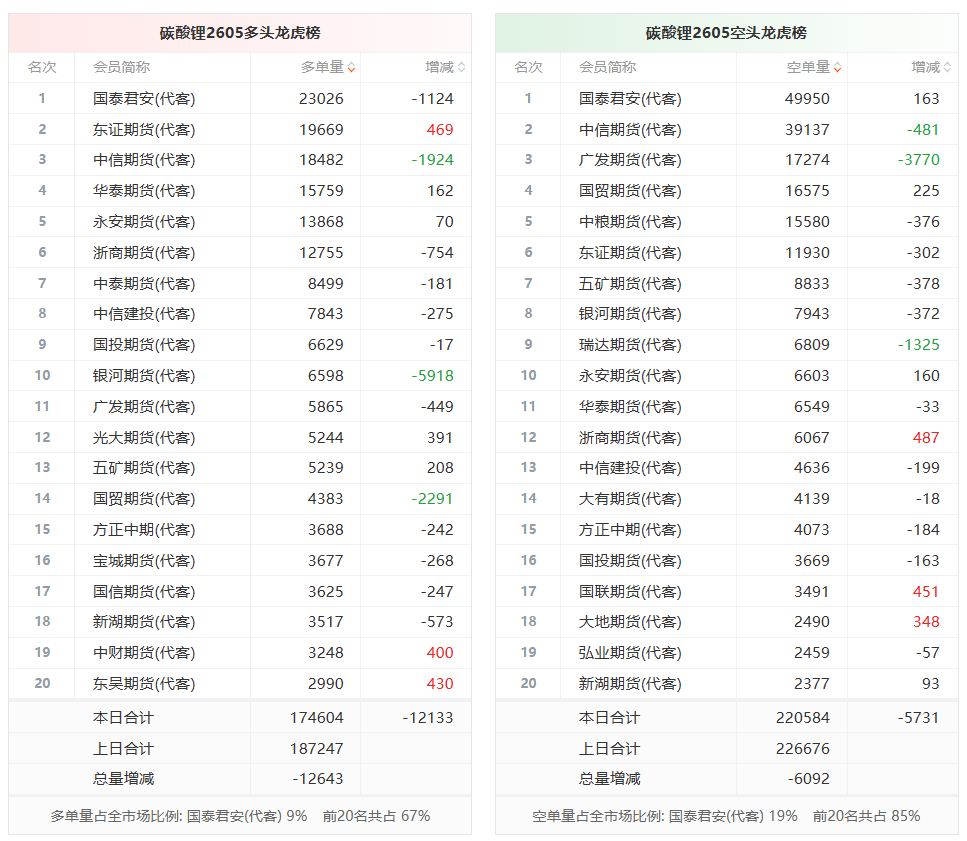Click previous day long total 187247

point(316,749)
